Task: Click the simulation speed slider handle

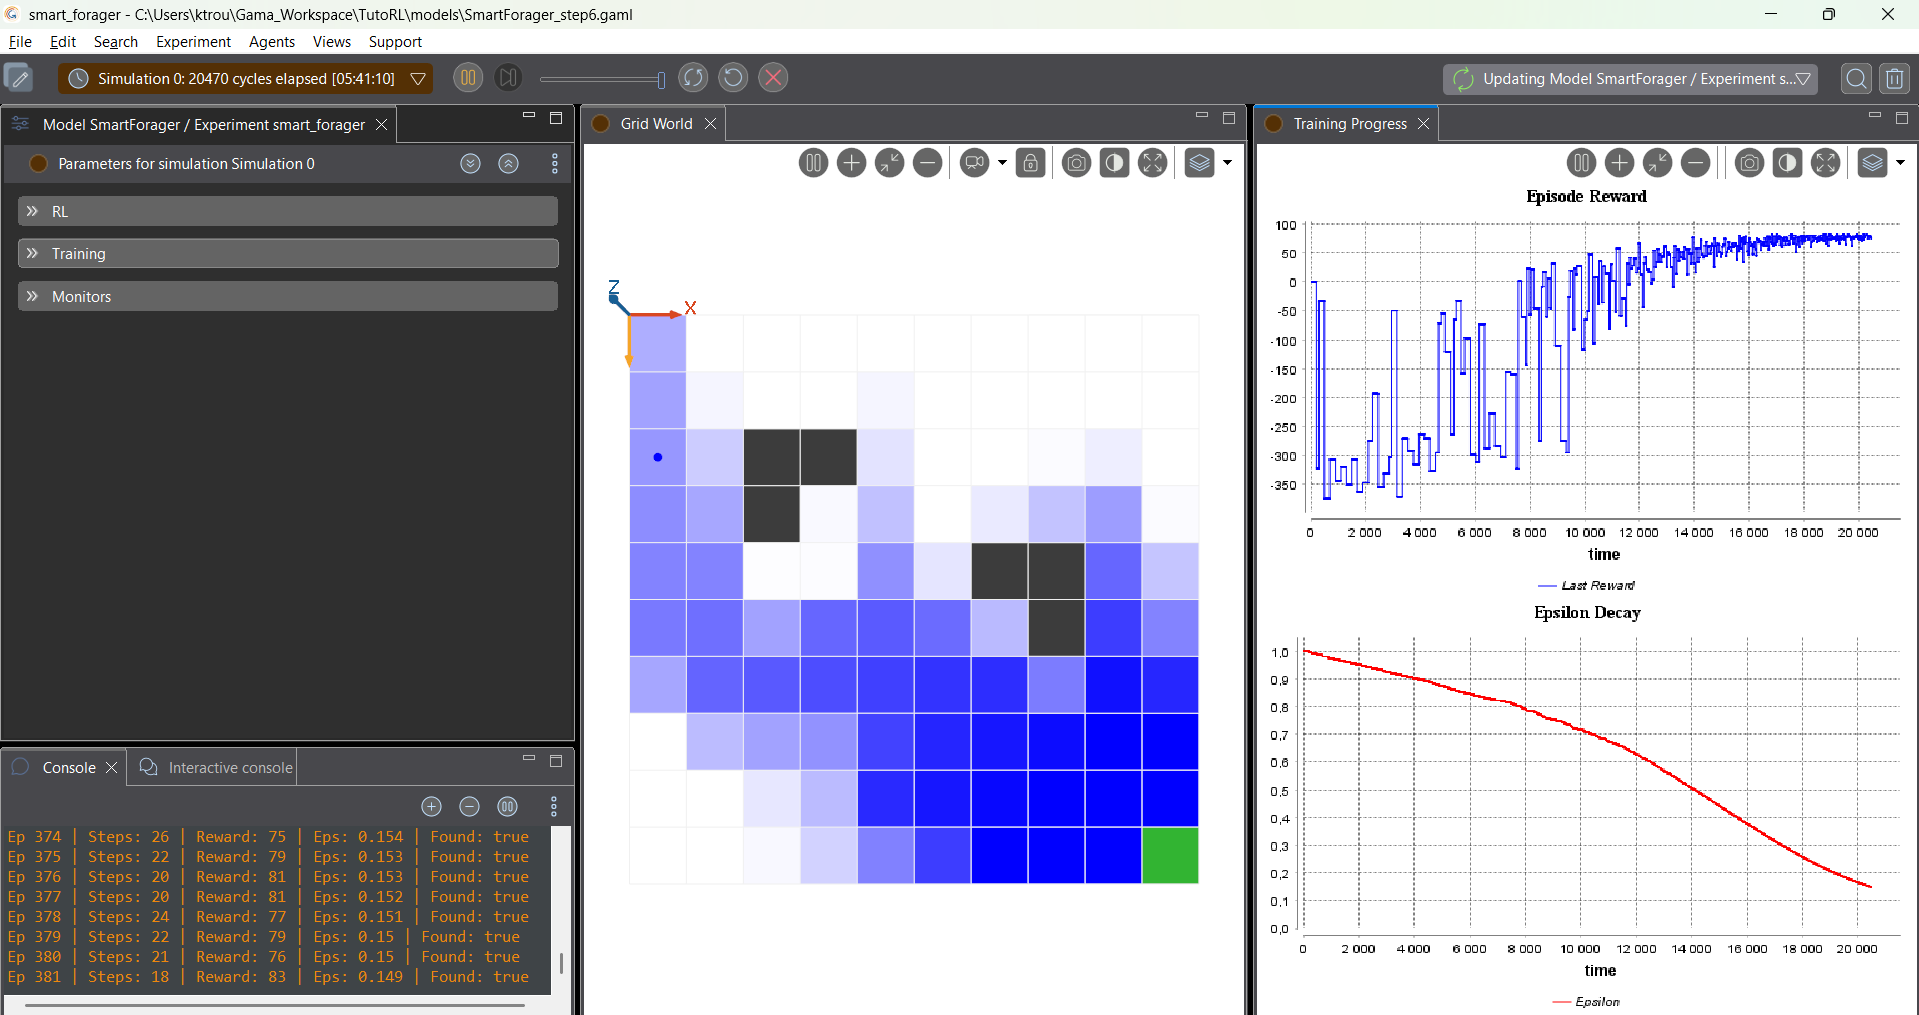Action: [x=660, y=80]
